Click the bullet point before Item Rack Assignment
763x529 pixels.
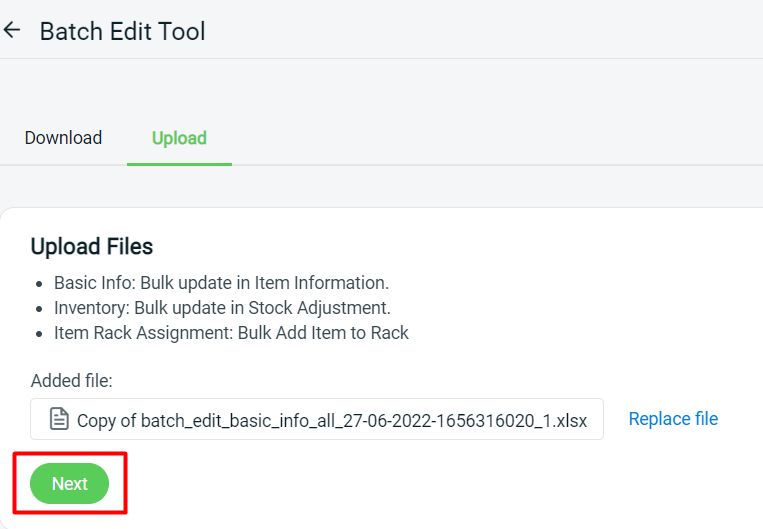pyautogui.click(x=37, y=333)
